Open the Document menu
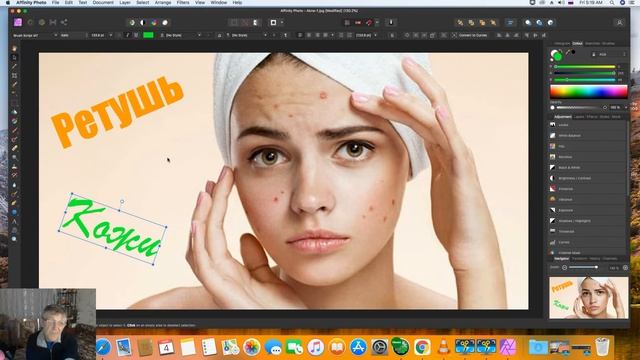Screen dimensions: 640x360 103,2
